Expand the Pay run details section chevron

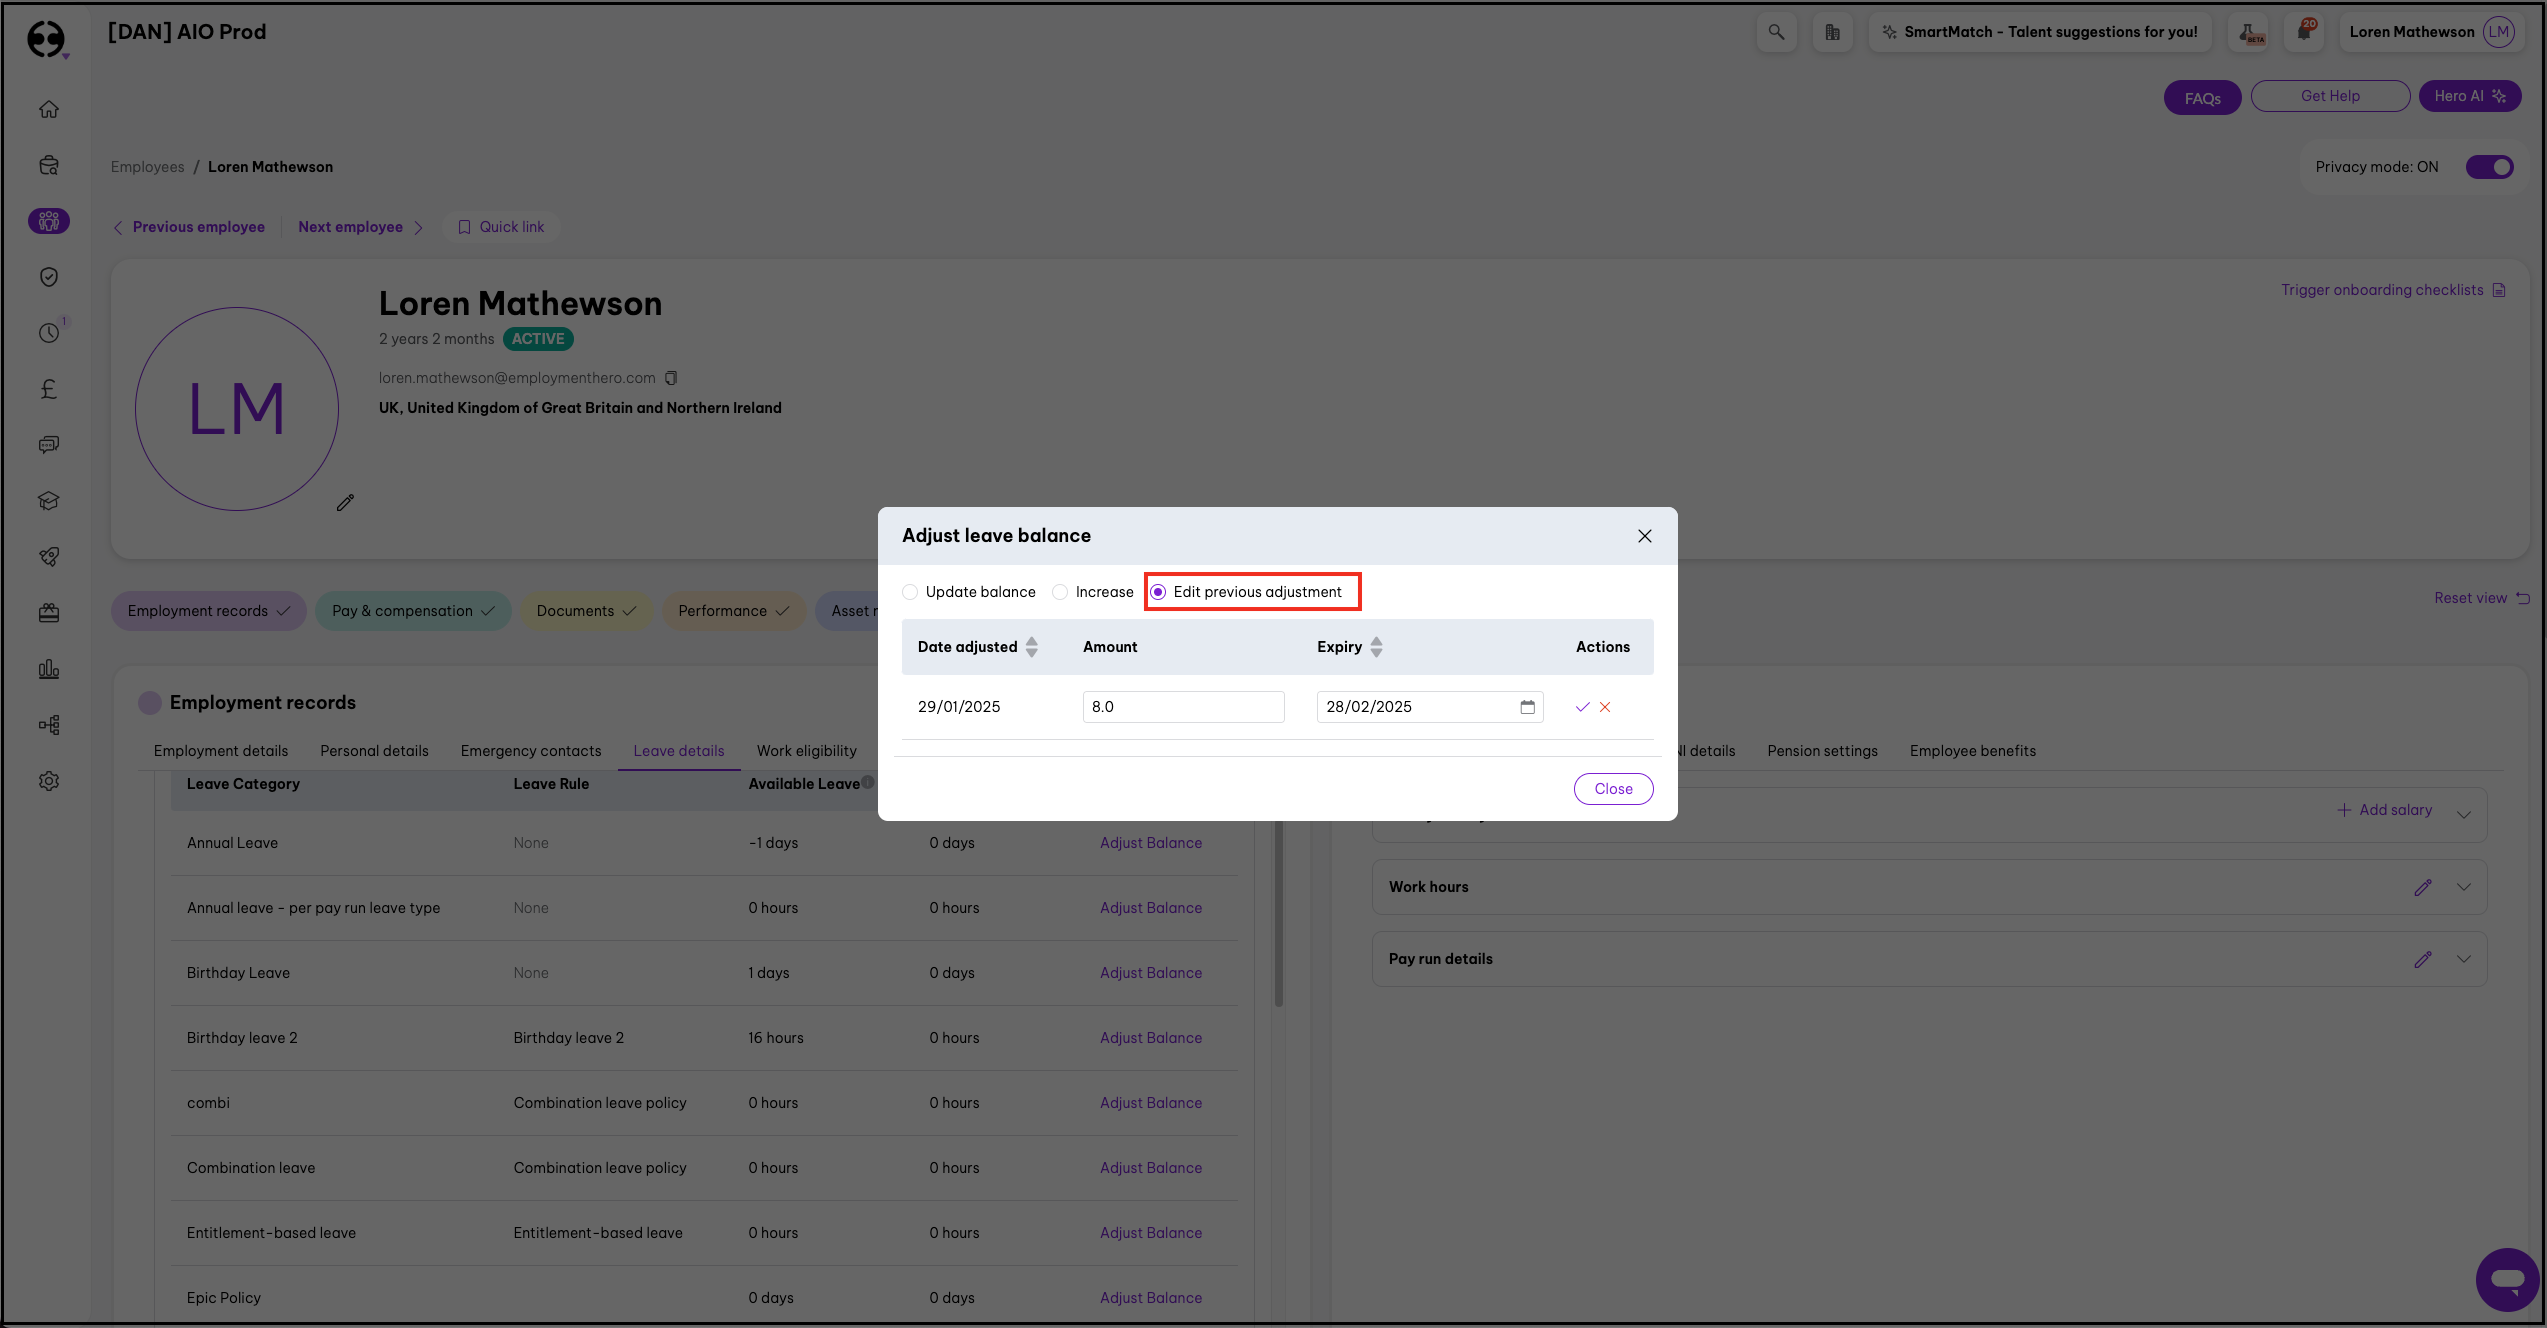2464,959
